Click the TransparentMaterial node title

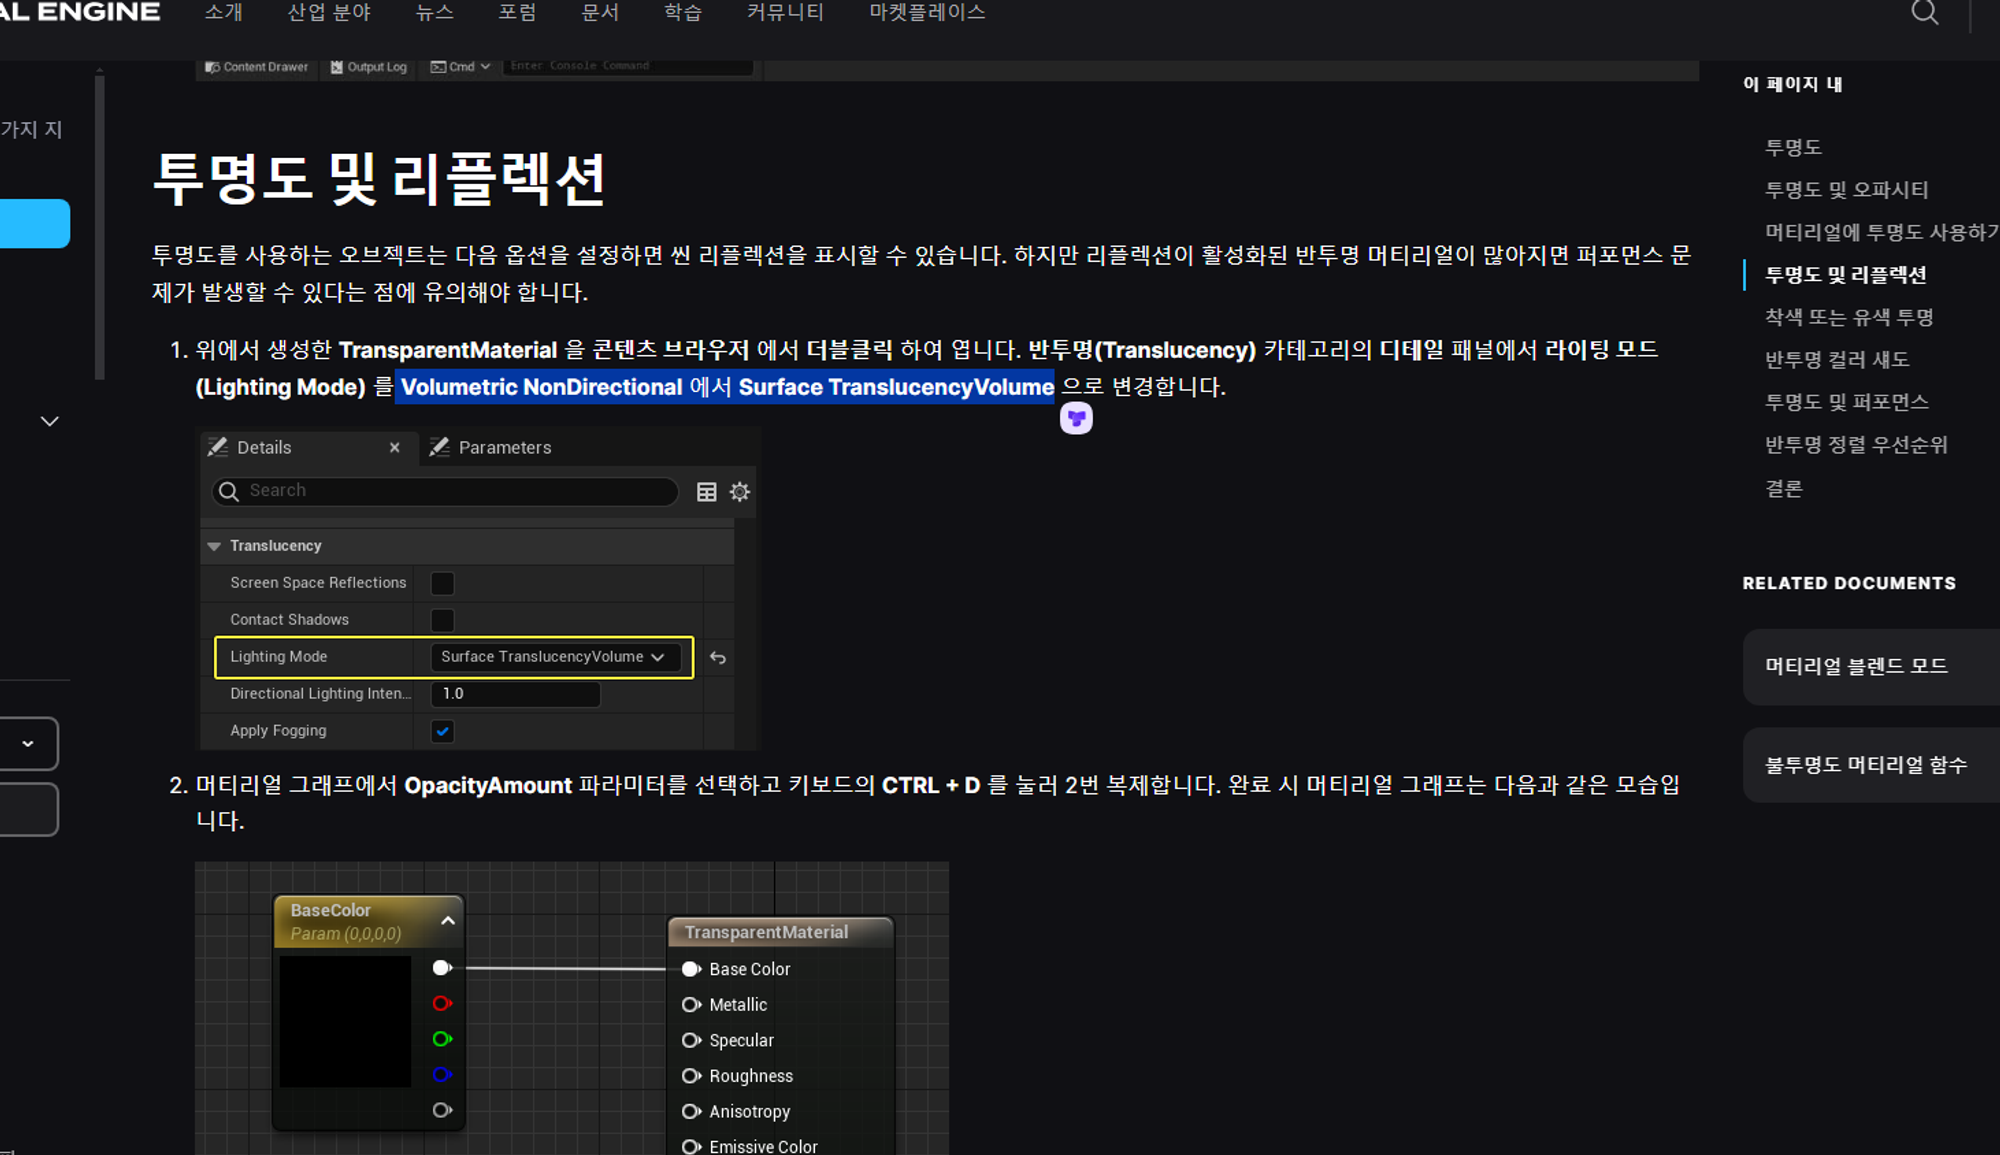click(x=766, y=932)
